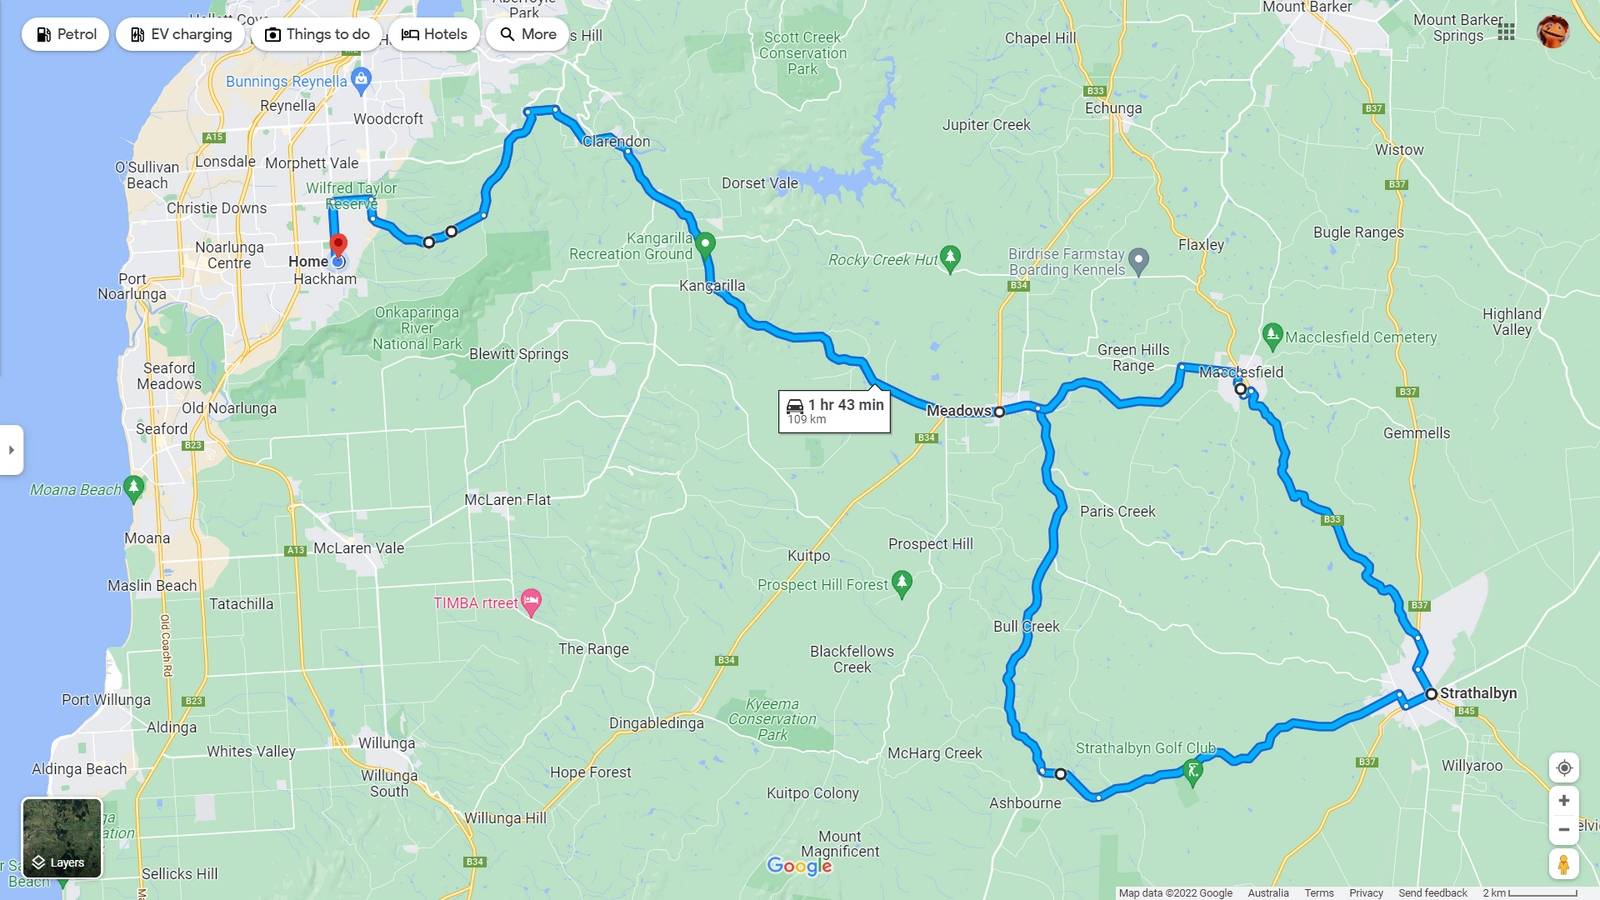Viewport: 1600px width, 900px height.
Task: Open the Layers satellite thumbnail
Action: (62, 838)
